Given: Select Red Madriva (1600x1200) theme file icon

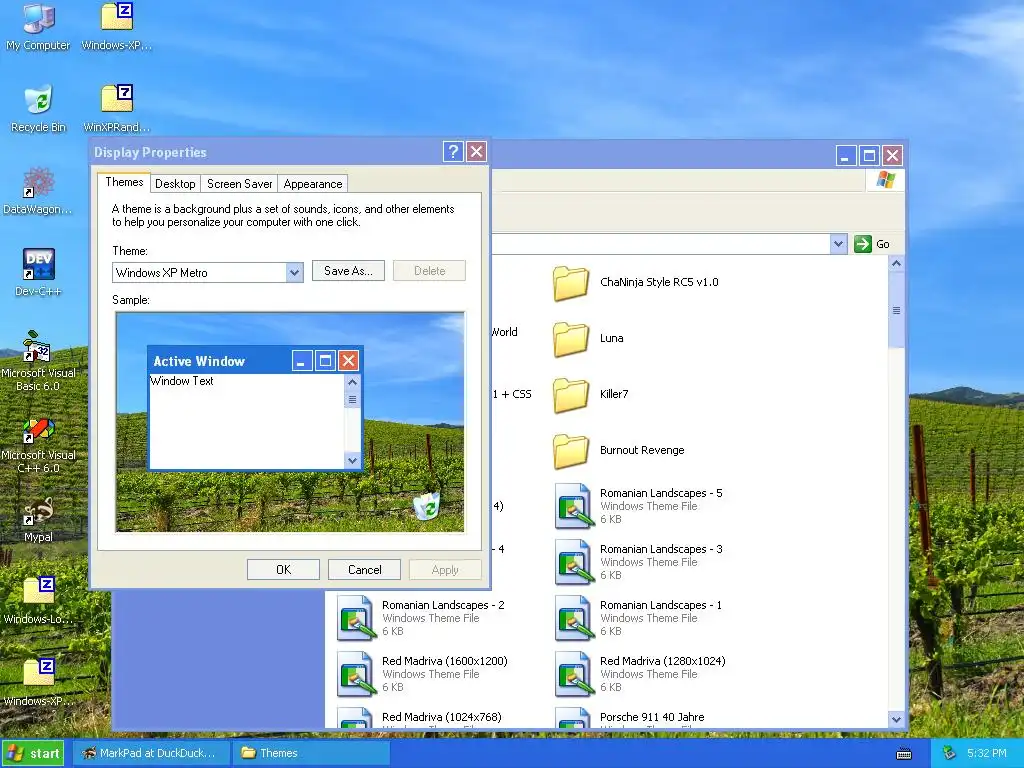Looking at the screenshot, I should click(355, 674).
